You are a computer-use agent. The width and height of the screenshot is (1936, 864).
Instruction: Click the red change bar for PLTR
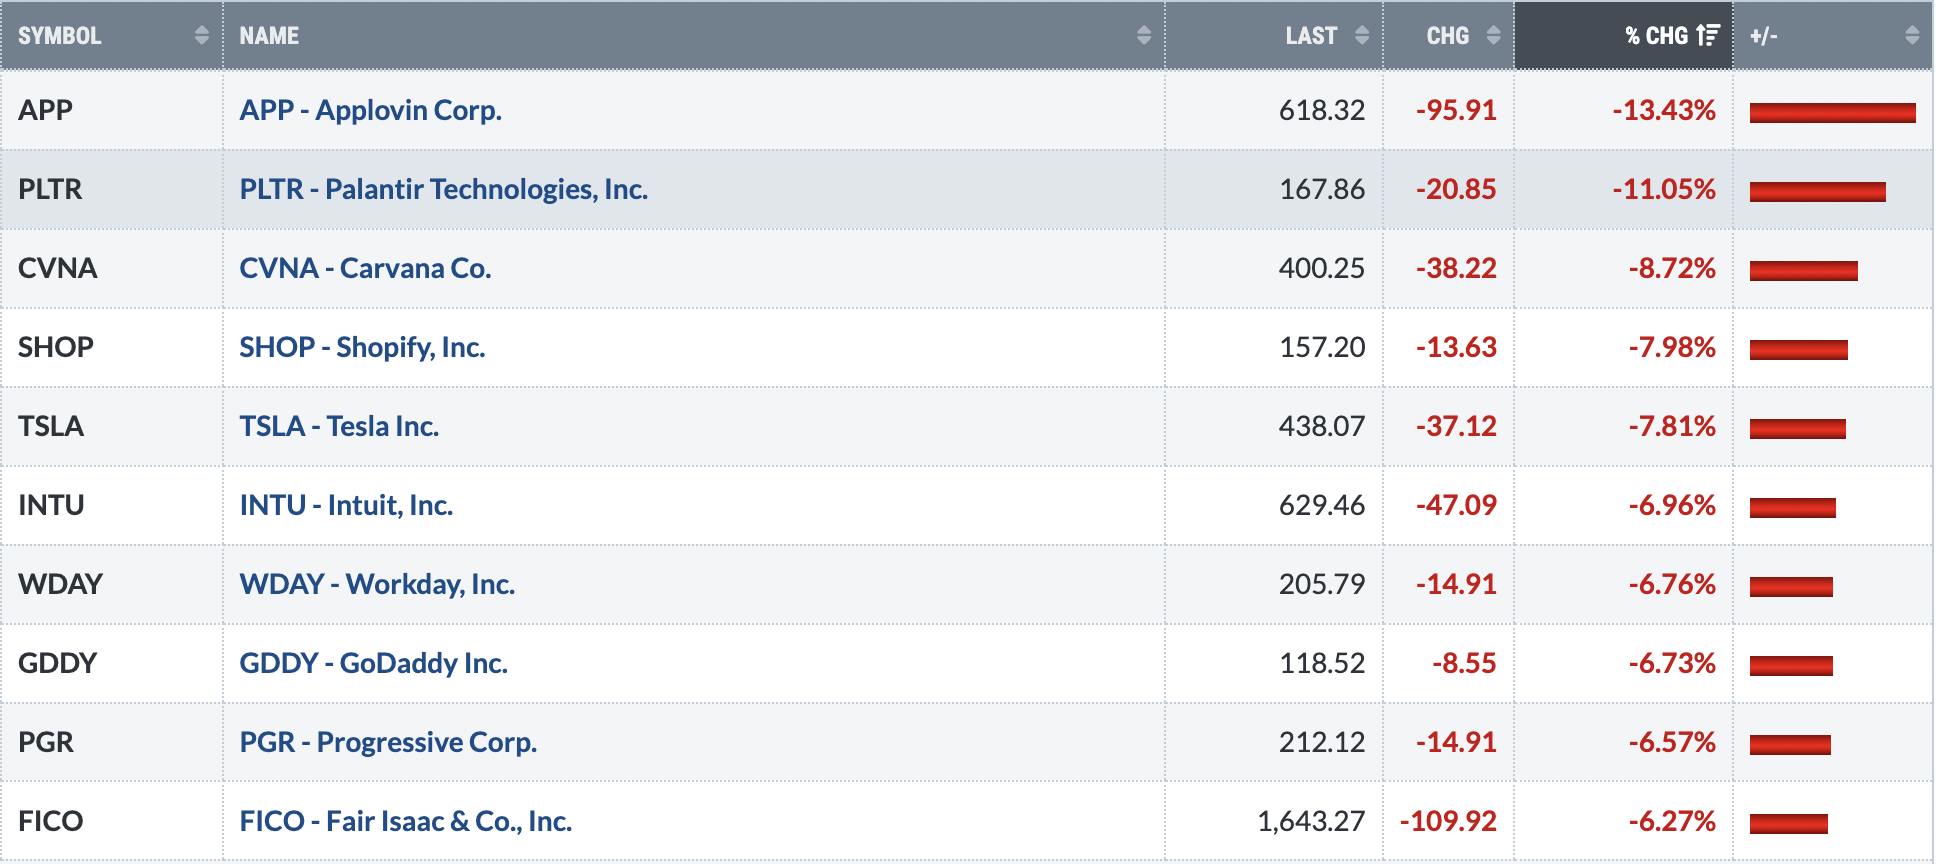pos(1817,191)
